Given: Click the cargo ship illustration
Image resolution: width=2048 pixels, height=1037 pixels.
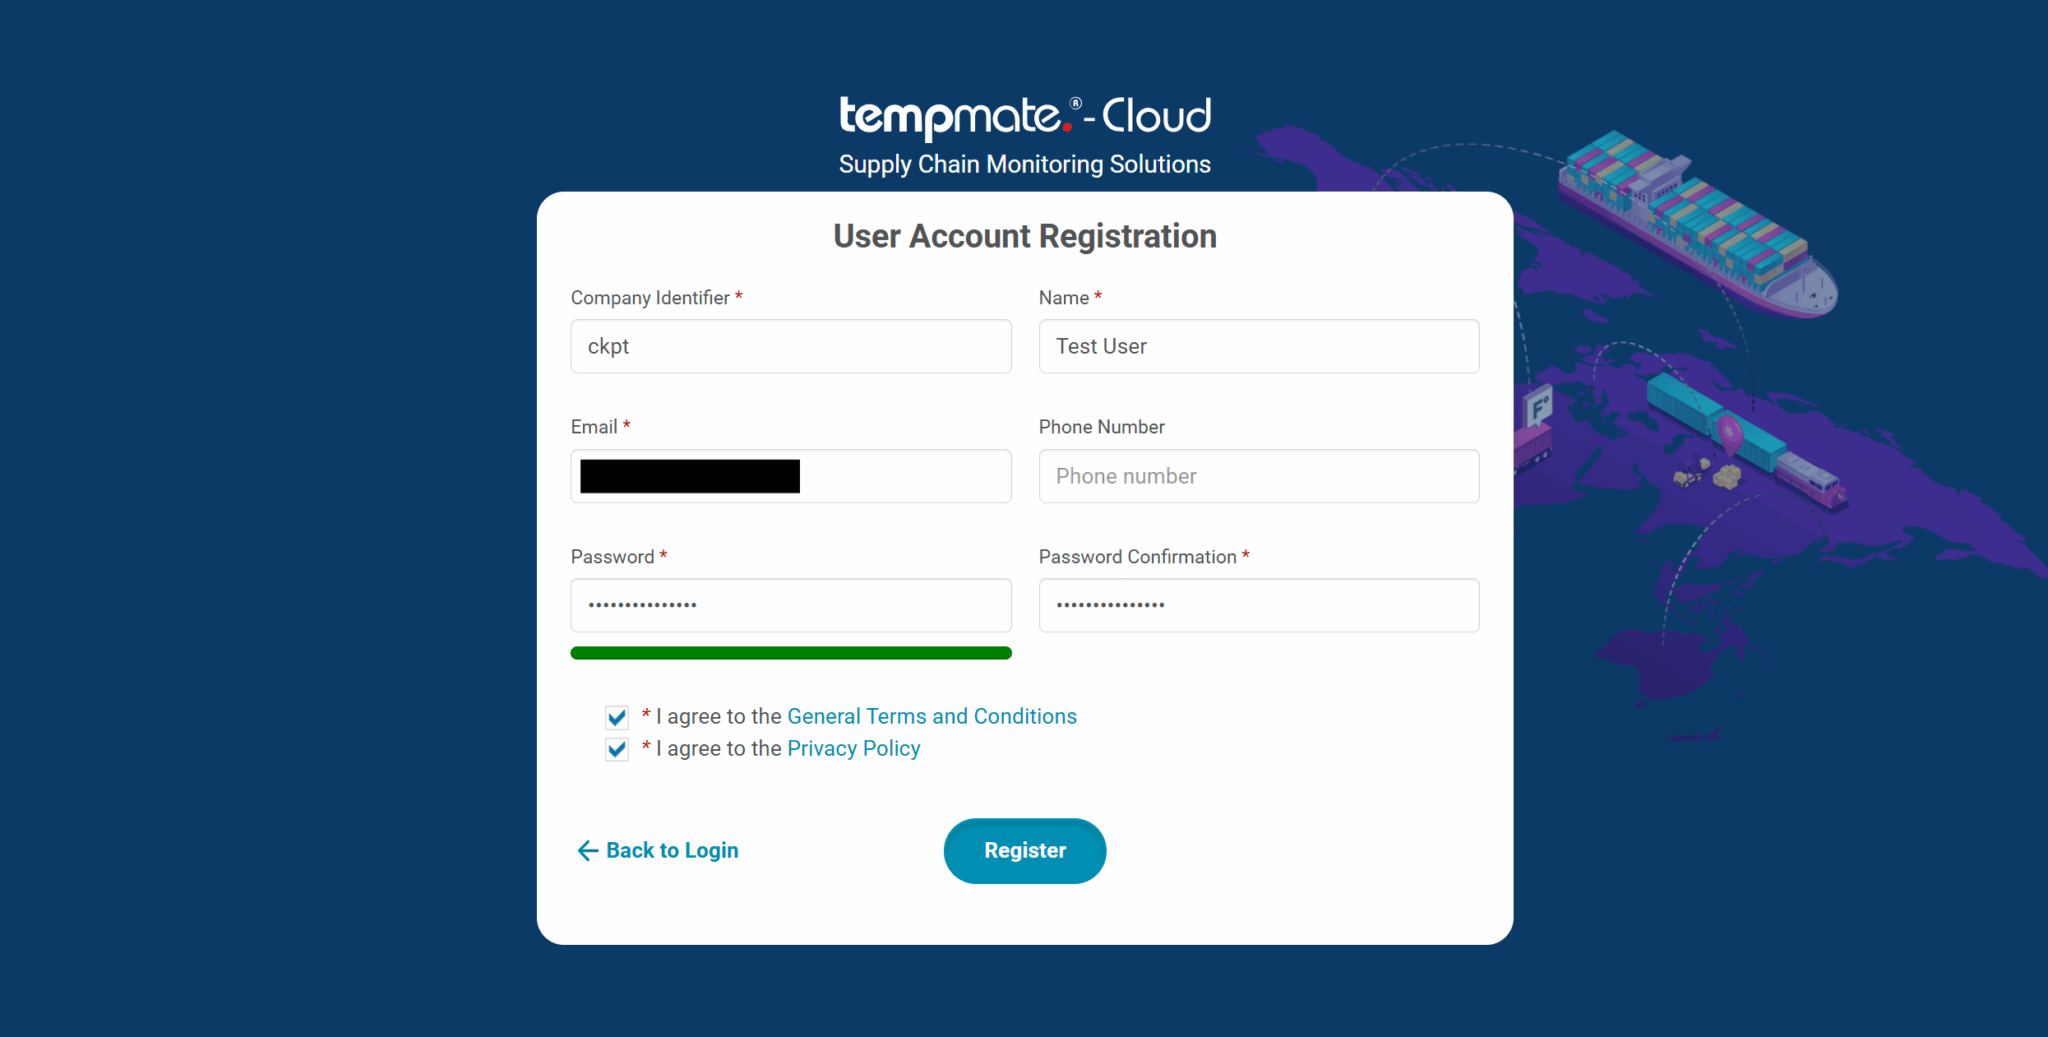Looking at the screenshot, I should coord(1697,224).
